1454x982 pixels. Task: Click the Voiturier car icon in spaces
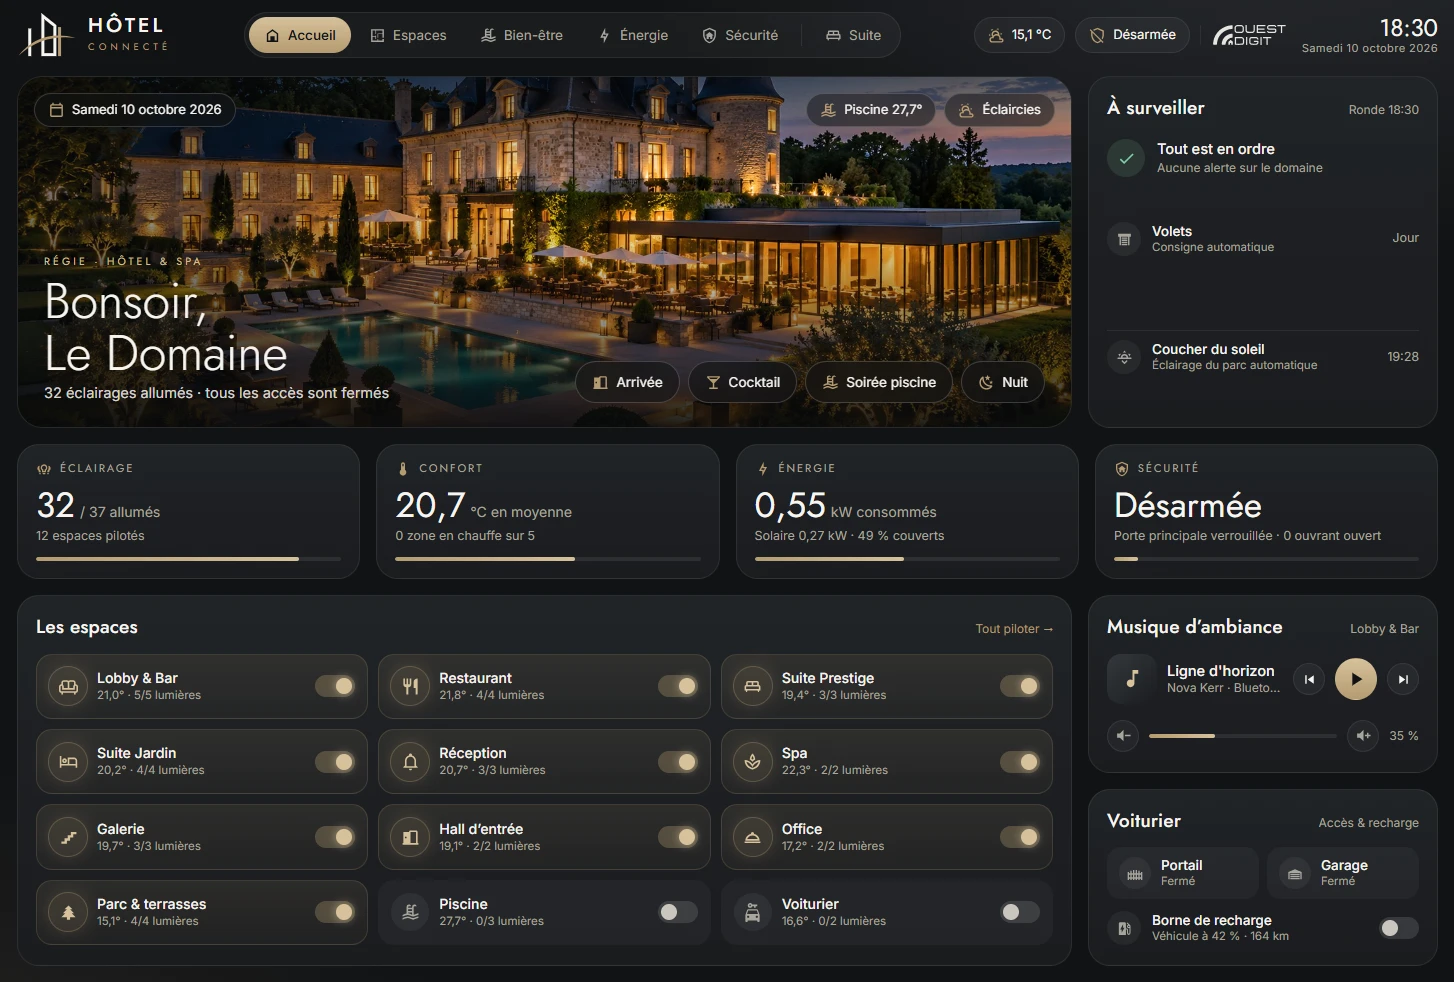pos(752,912)
